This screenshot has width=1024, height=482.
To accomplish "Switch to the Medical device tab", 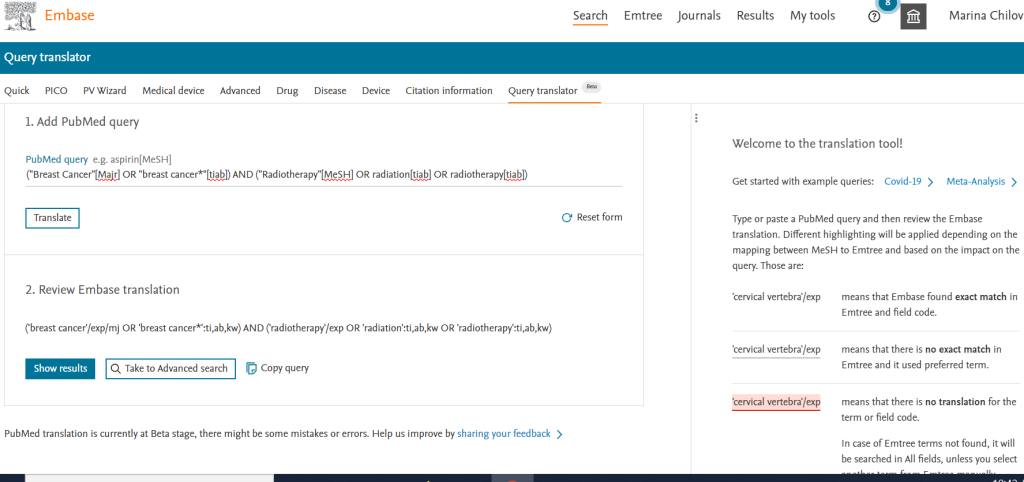I will [x=173, y=91].
